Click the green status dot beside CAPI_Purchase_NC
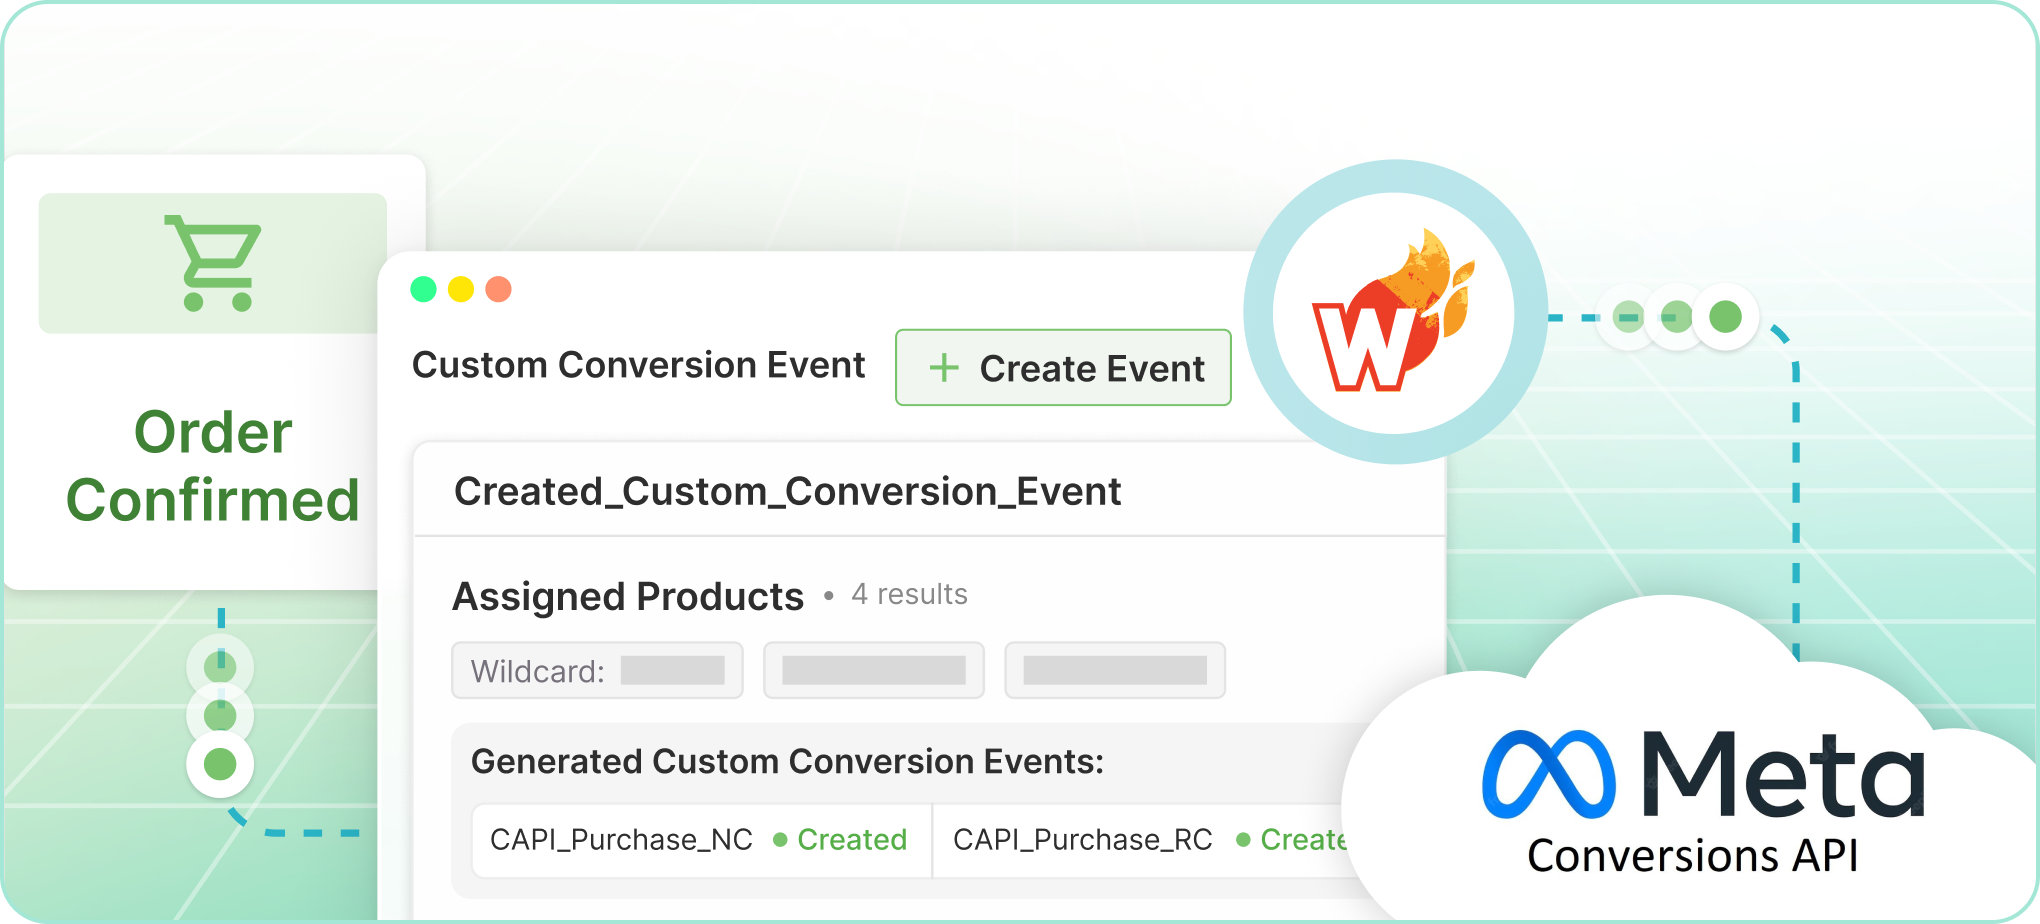 pyautogui.click(x=780, y=840)
